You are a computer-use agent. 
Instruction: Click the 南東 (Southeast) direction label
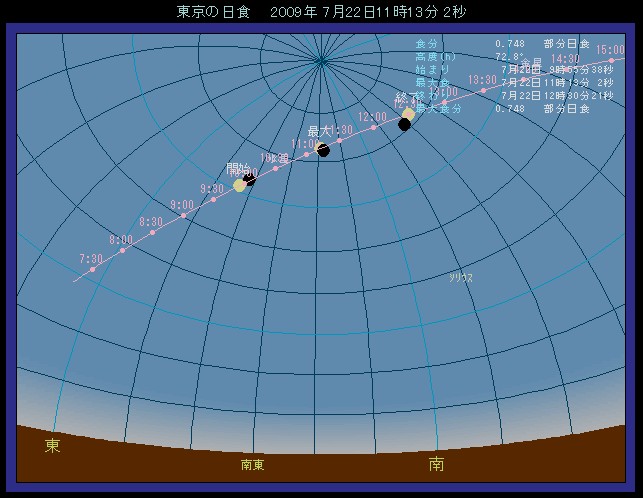[253, 465]
